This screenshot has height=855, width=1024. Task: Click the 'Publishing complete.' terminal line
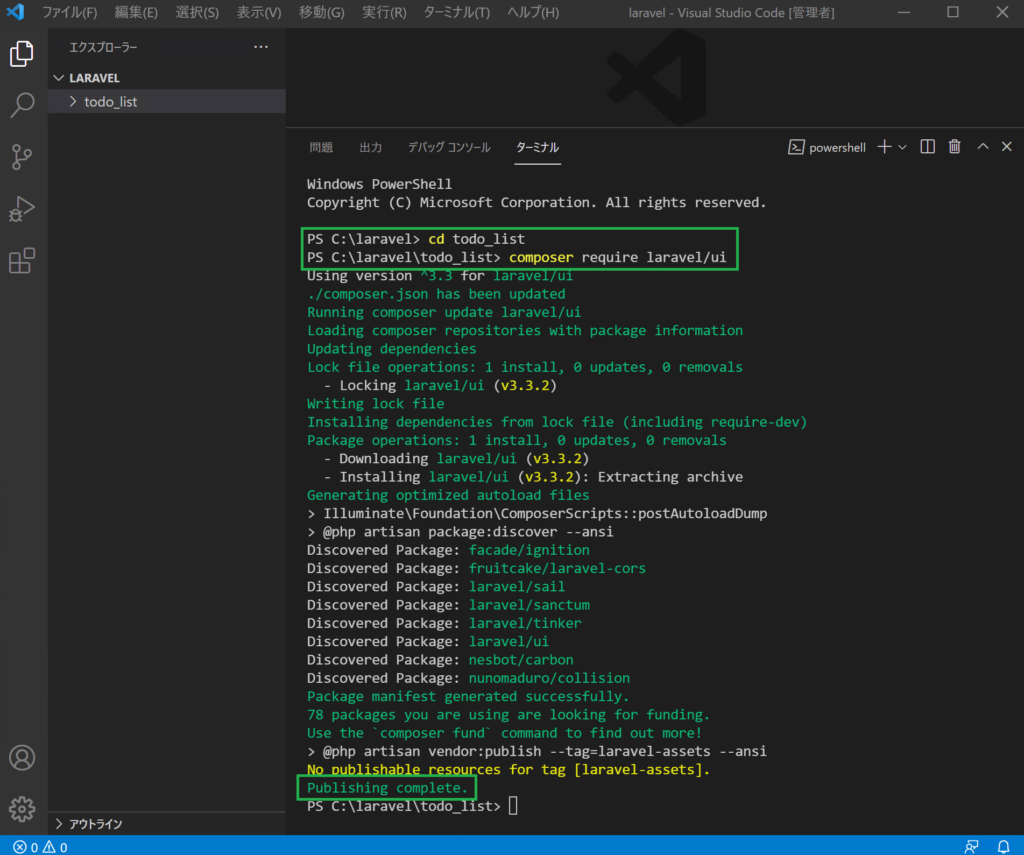pos(387,788)
